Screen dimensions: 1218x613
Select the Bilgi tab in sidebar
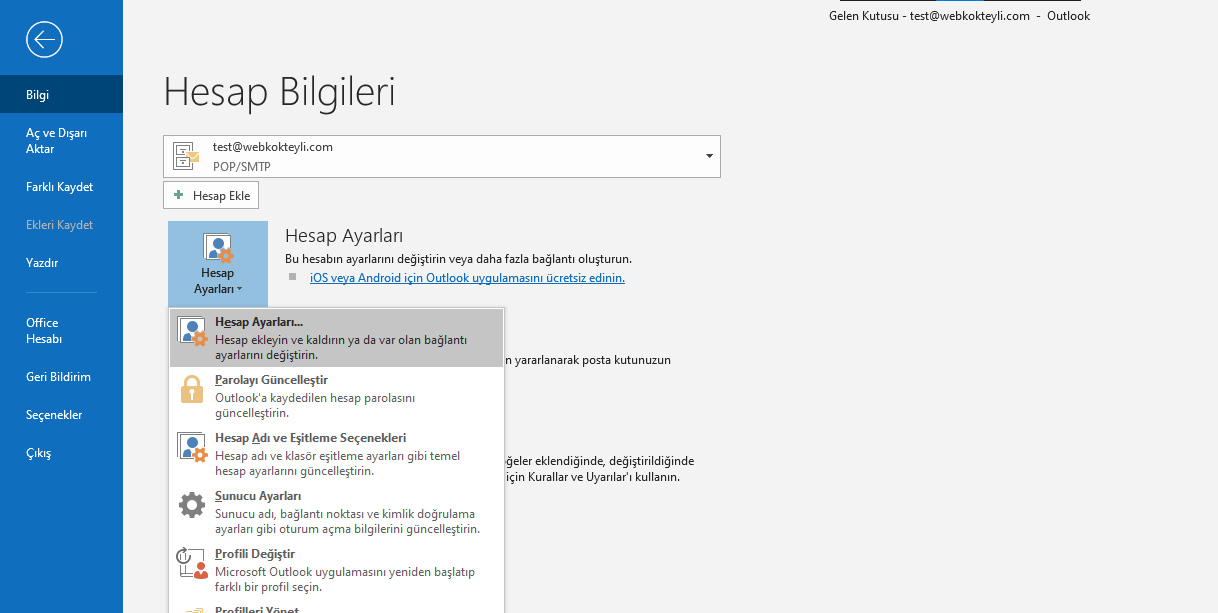(61, 95)
